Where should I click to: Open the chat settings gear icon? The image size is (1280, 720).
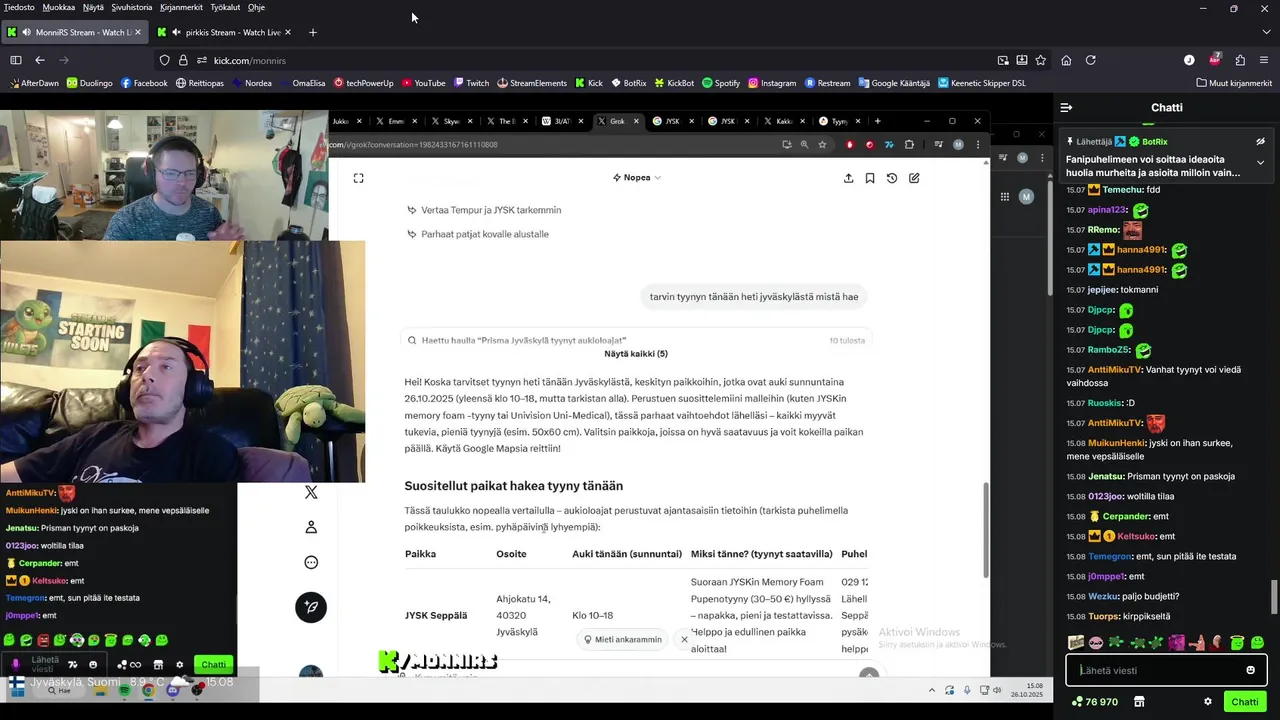(x=1208, y=702)
